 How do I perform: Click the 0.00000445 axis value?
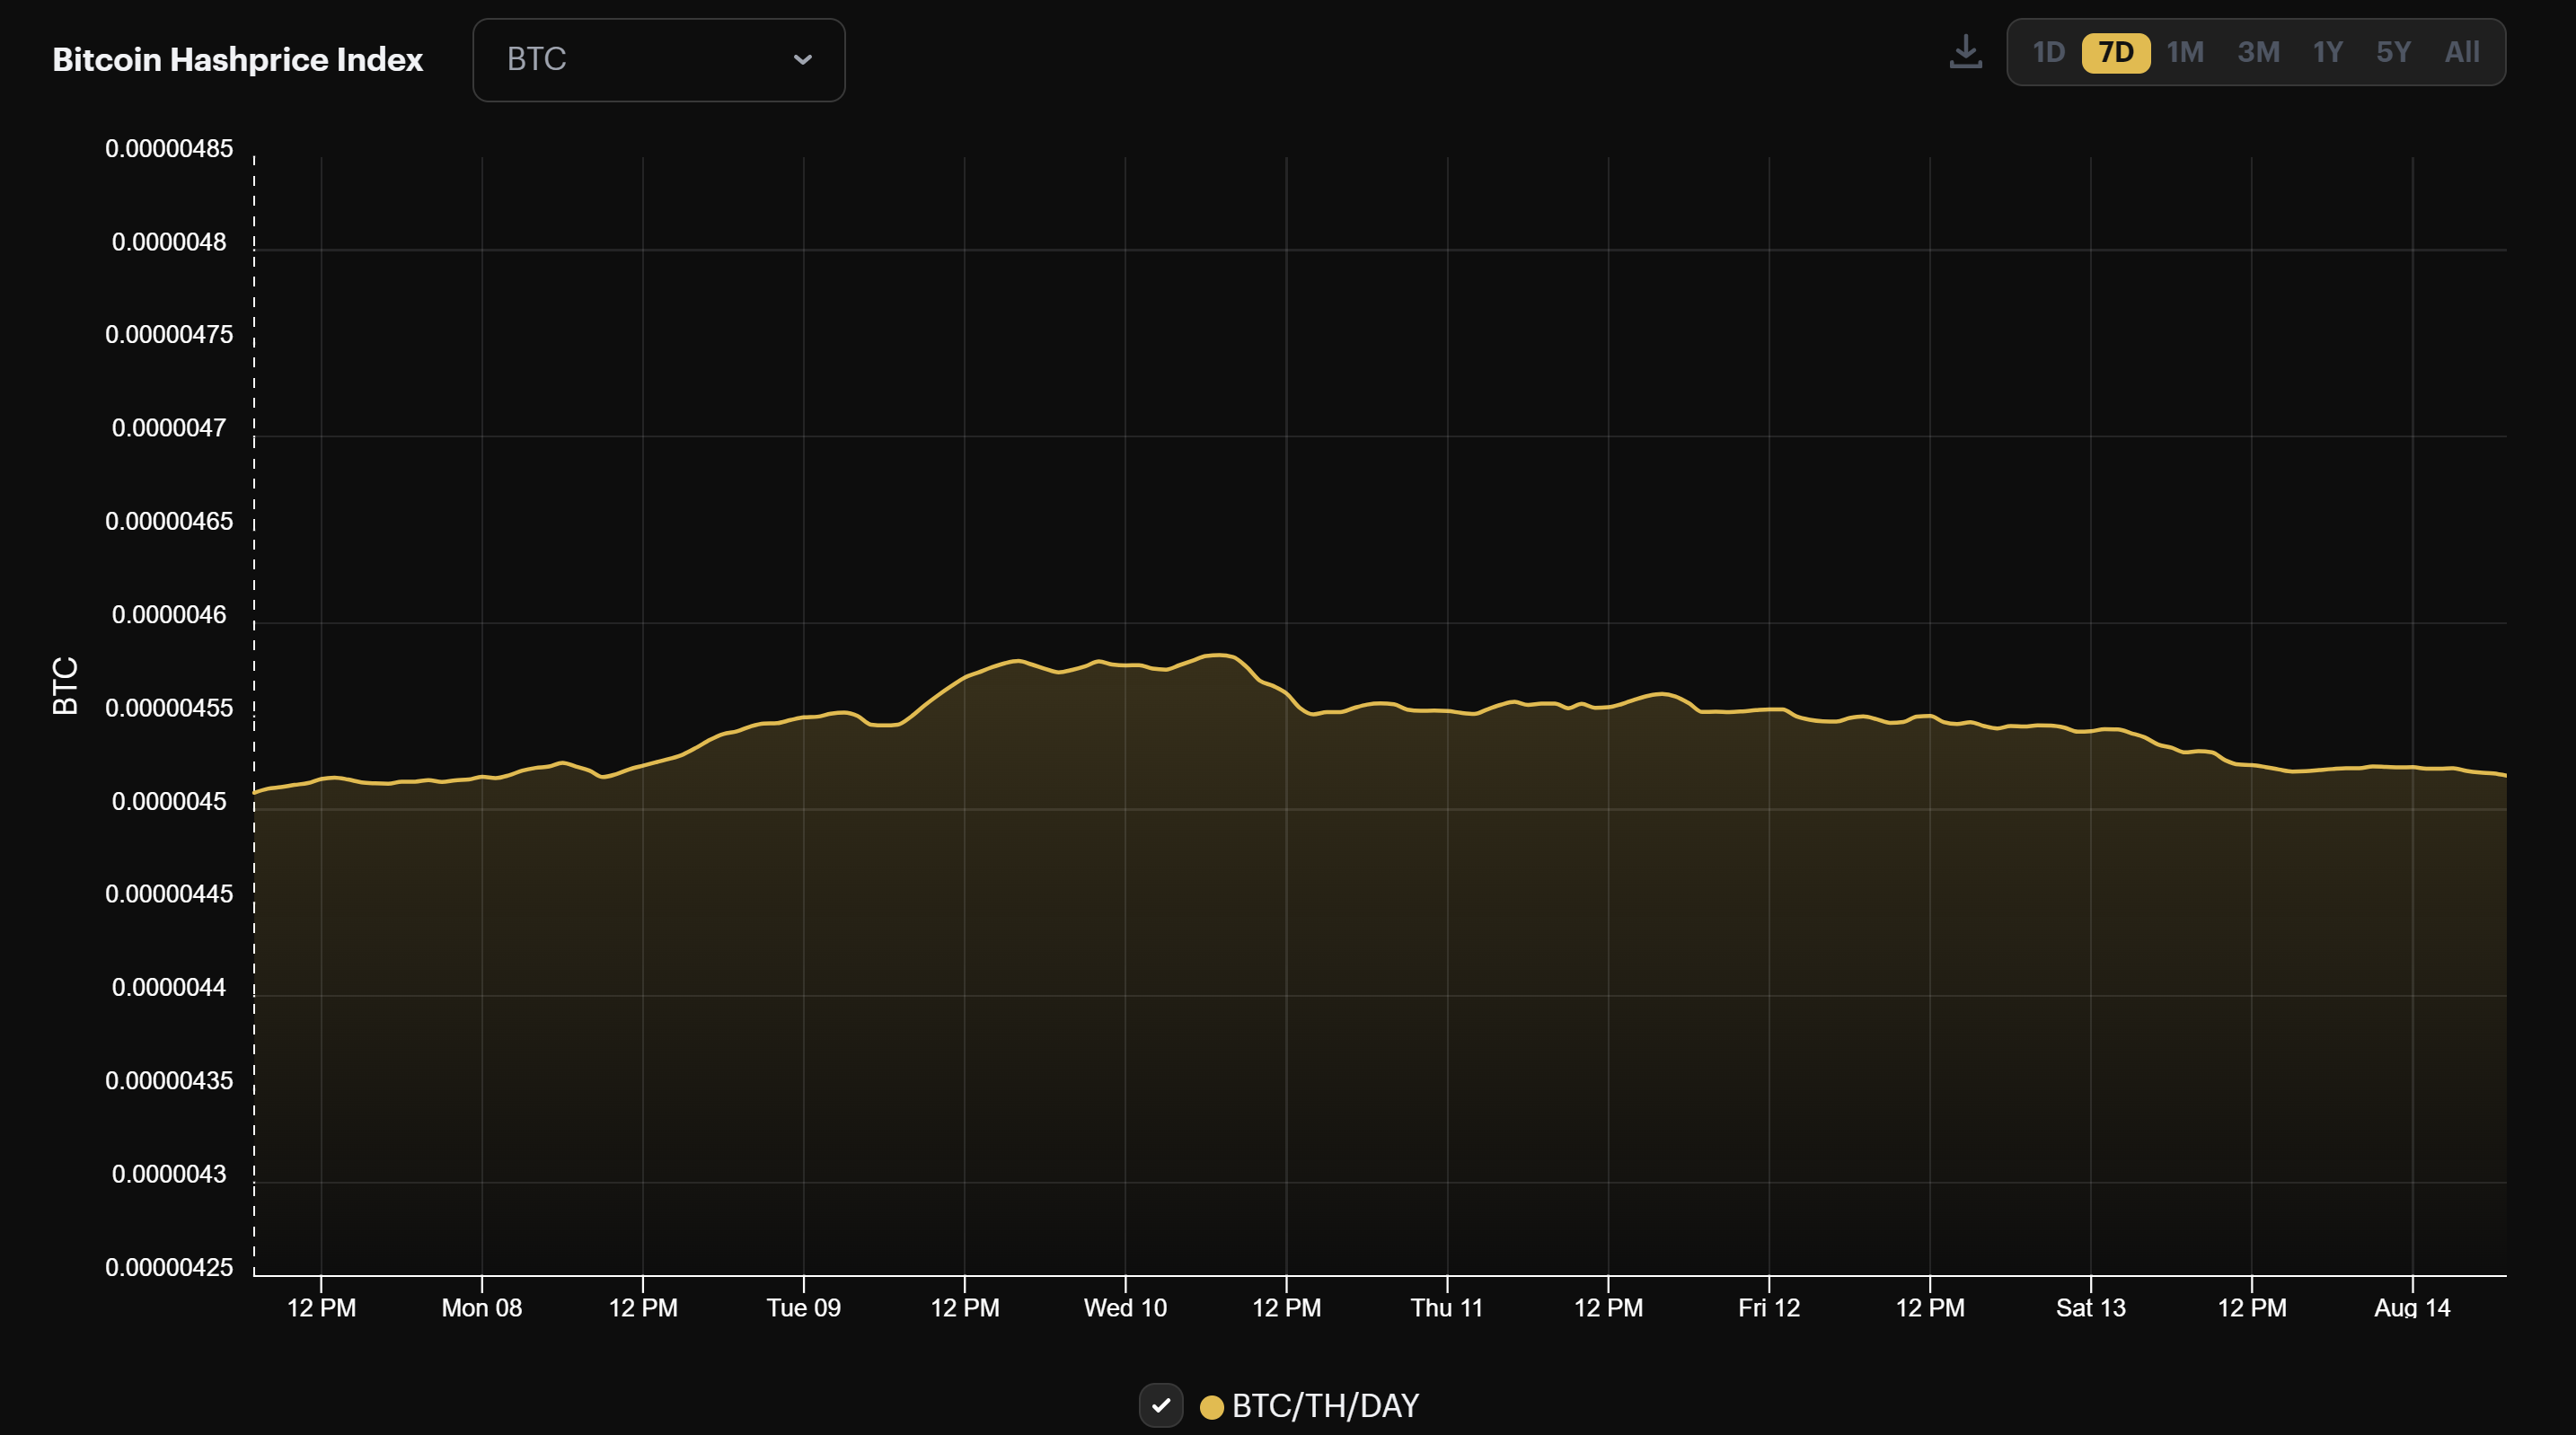tap(169, 894)
